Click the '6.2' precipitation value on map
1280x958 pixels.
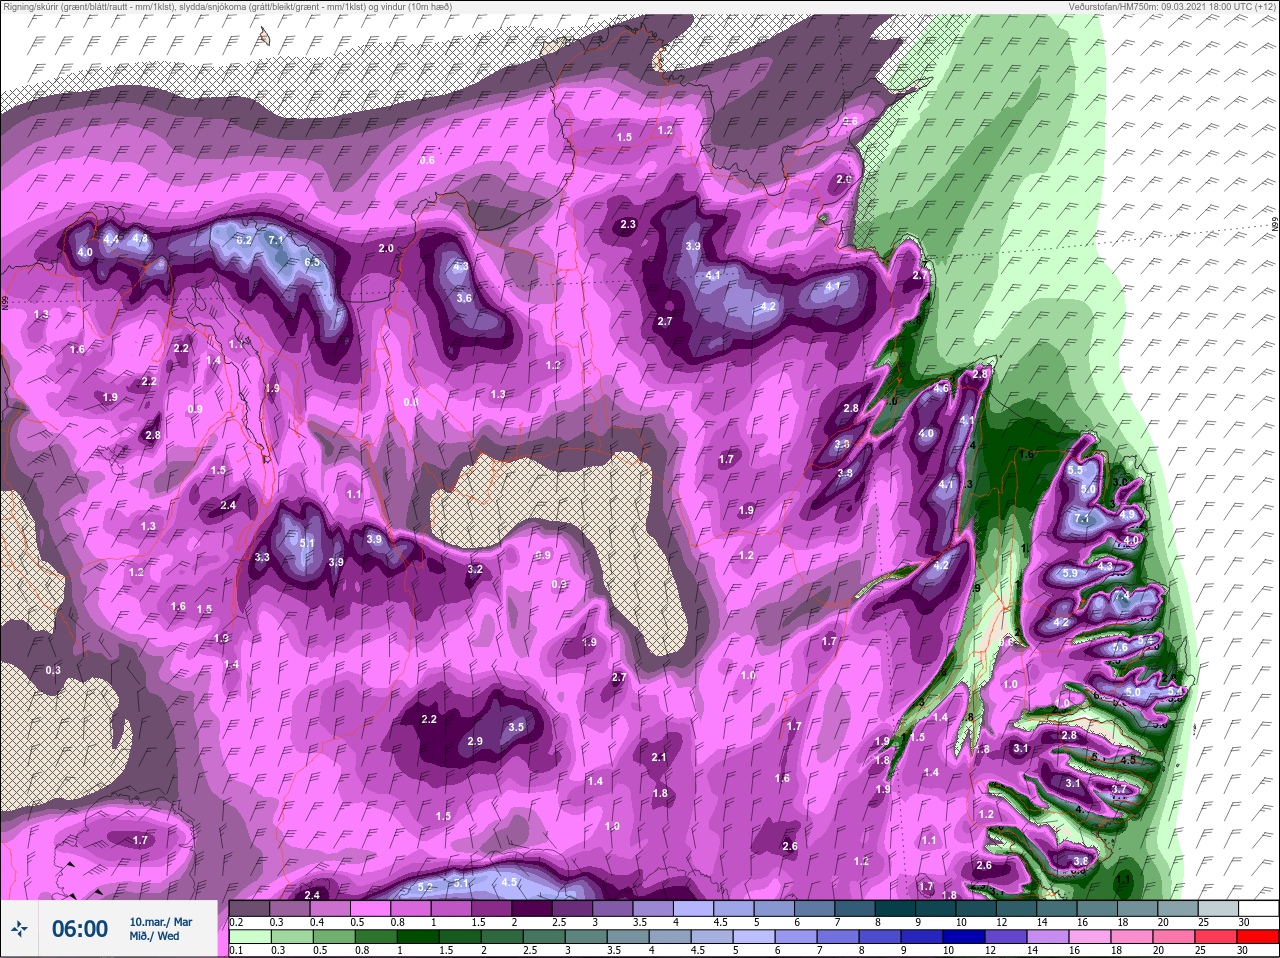coord(244,240)
